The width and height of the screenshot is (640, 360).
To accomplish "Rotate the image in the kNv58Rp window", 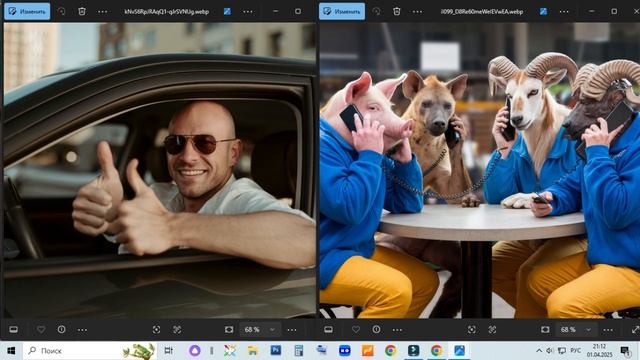I will click(62, 11).
